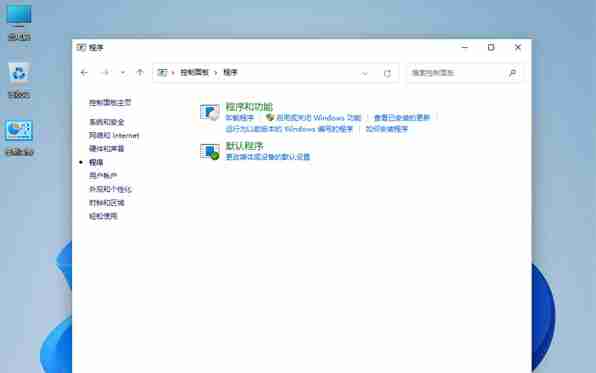Viewport: 596px width, 373px height.
Task: Click link to run programs for previous Windows
Action: point(289,129)
